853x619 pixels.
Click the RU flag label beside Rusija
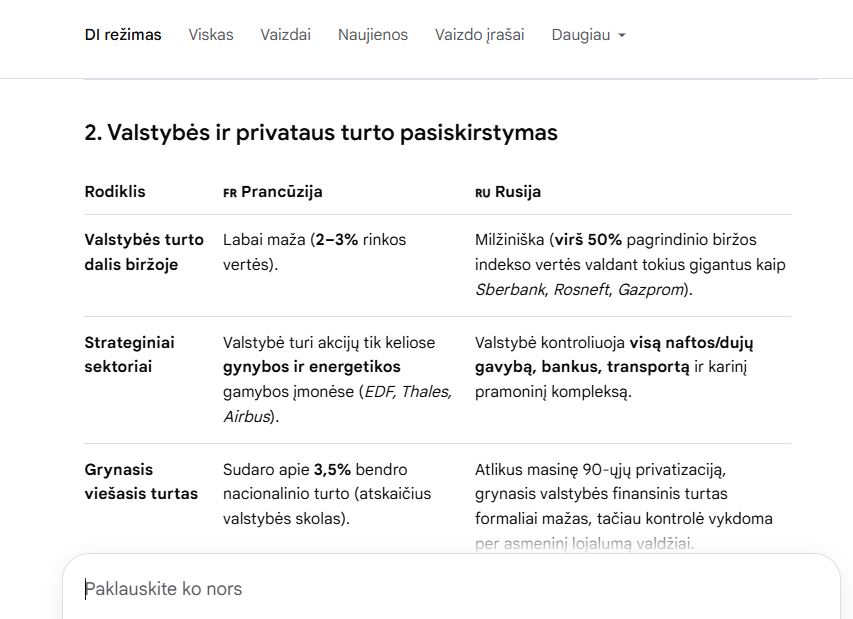pos(483,193)
